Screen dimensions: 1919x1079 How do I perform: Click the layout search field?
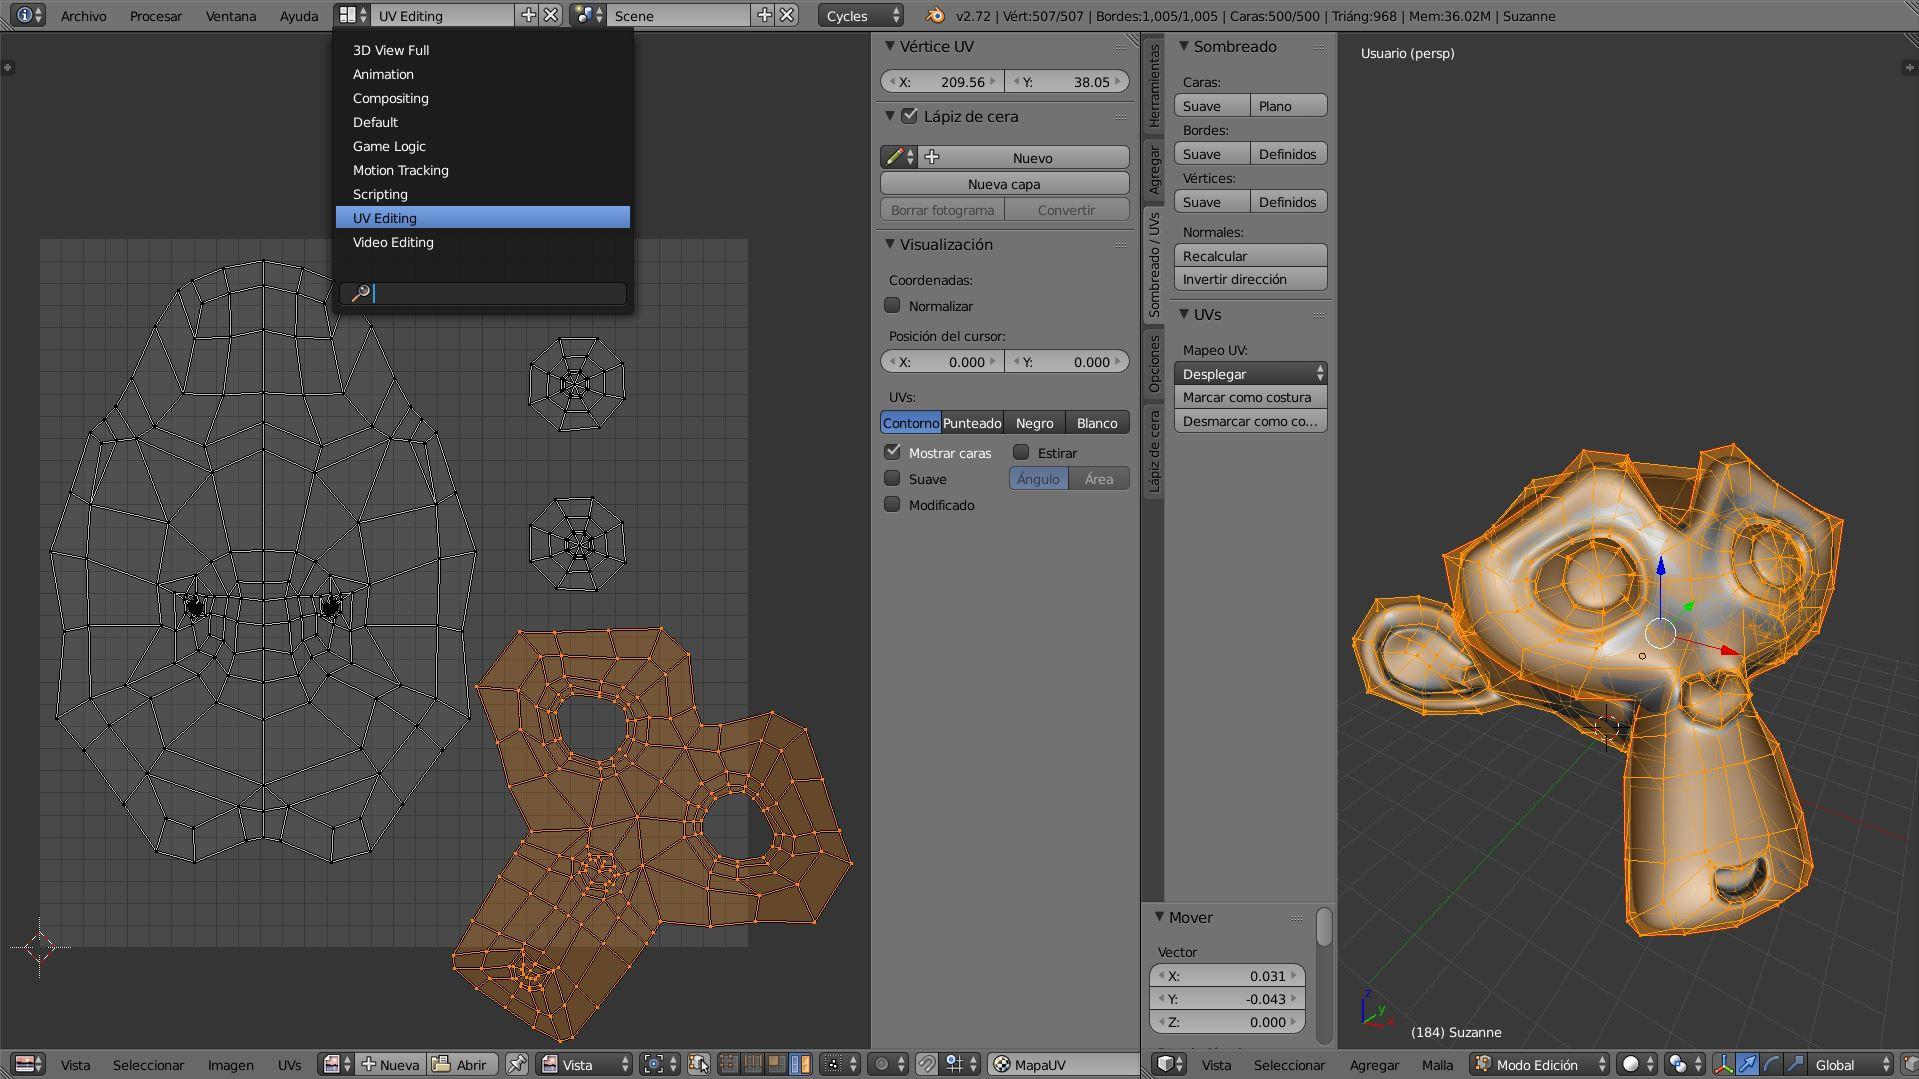click(483, 293)
